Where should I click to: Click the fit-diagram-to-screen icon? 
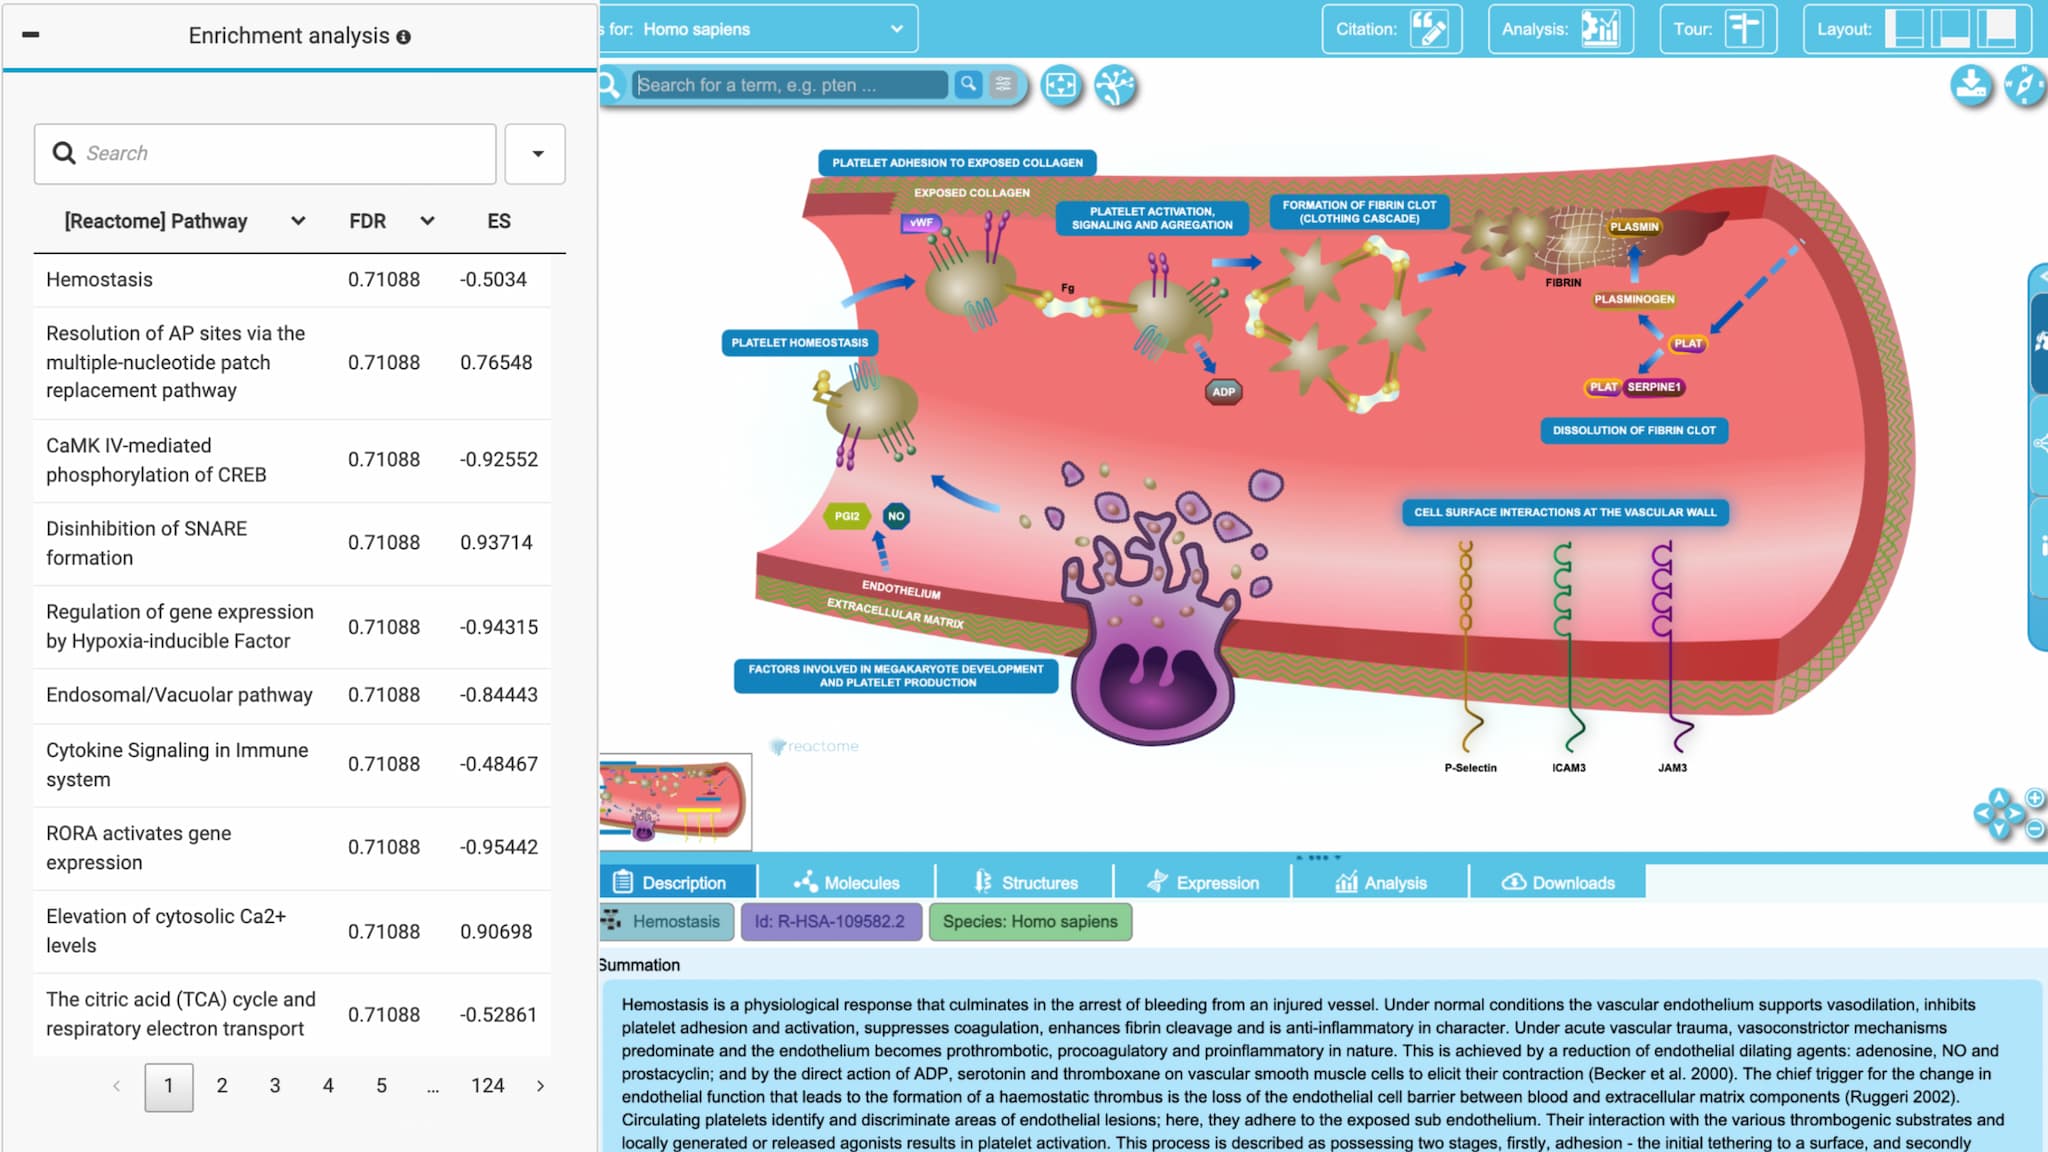[1061, 86]
